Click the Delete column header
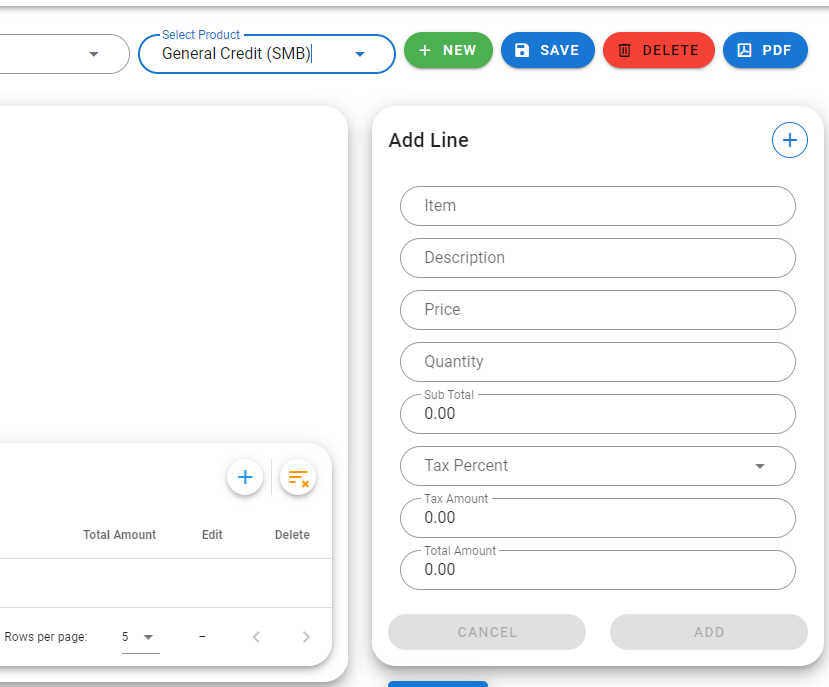Viewport: 829px width, 687px height. pyautogui.click(x=292, y=535)
